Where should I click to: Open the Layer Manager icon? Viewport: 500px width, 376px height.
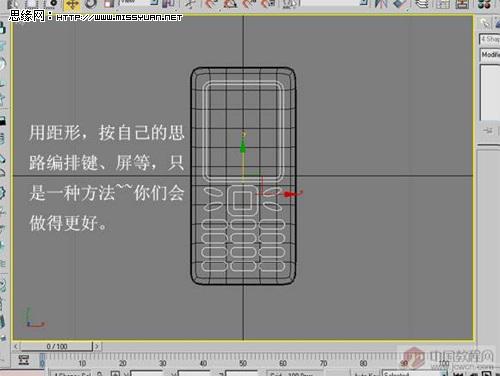click(x=422, y=3)
